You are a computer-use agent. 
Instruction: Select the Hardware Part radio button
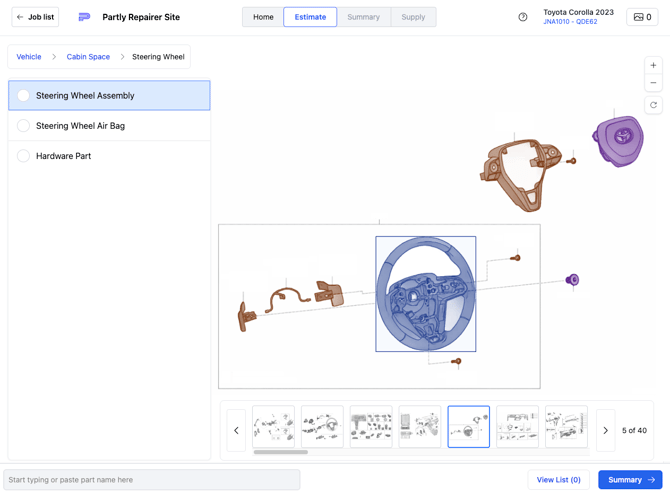pos(24,156)
